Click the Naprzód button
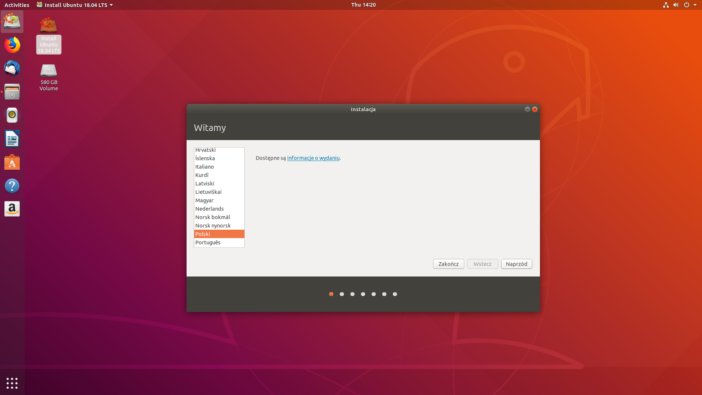 tap(516, 264)
